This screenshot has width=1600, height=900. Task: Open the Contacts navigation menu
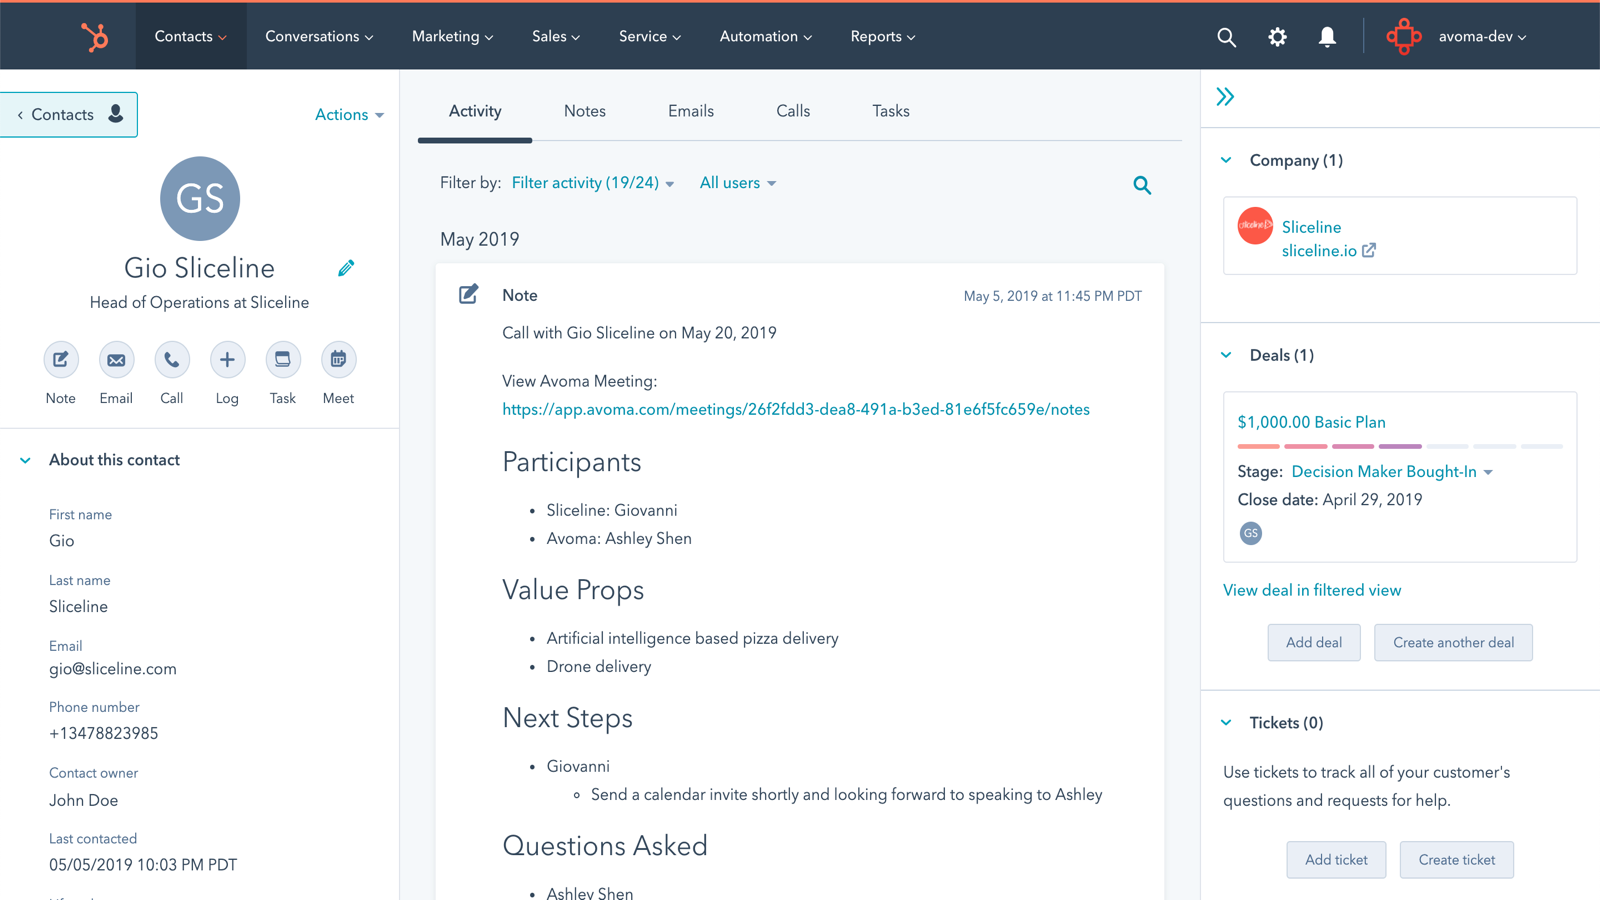tap(190, 37)
